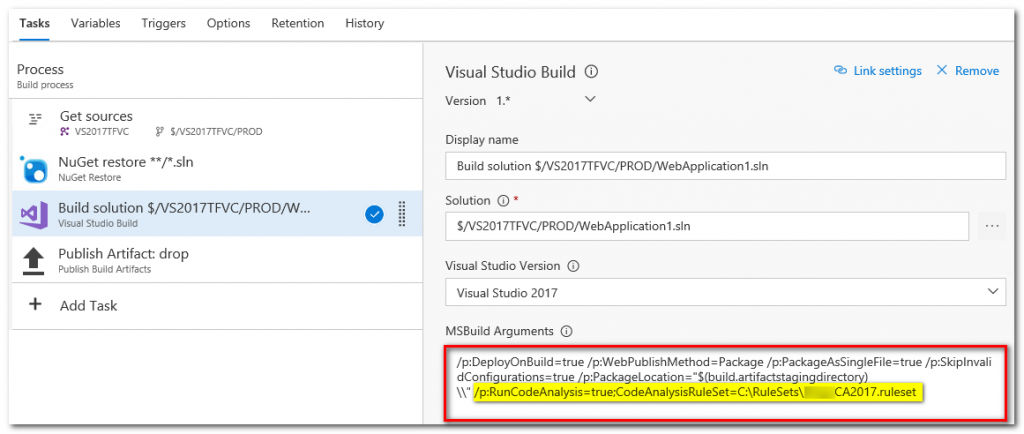This screenshot has width=1024, height=434.
Task: Click Add Task in the process list
Action: (x=86, y=305)
